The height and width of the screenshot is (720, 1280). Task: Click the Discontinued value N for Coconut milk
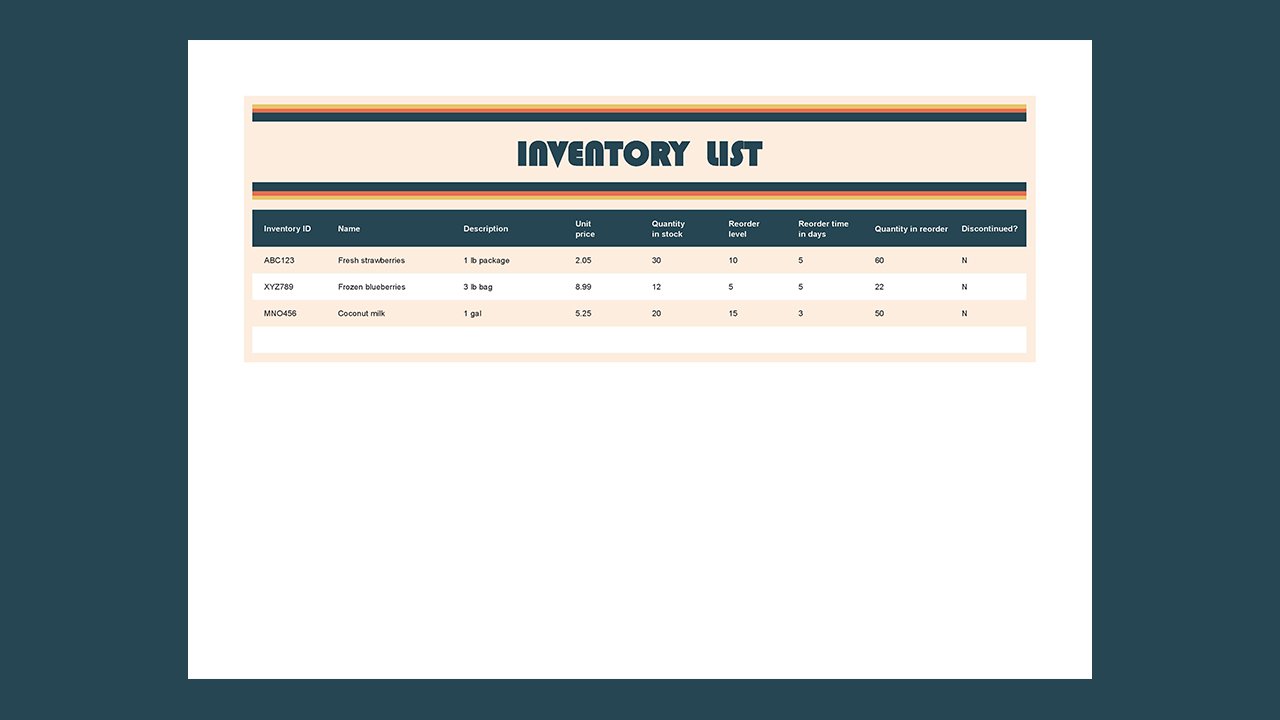pos(963,313)
